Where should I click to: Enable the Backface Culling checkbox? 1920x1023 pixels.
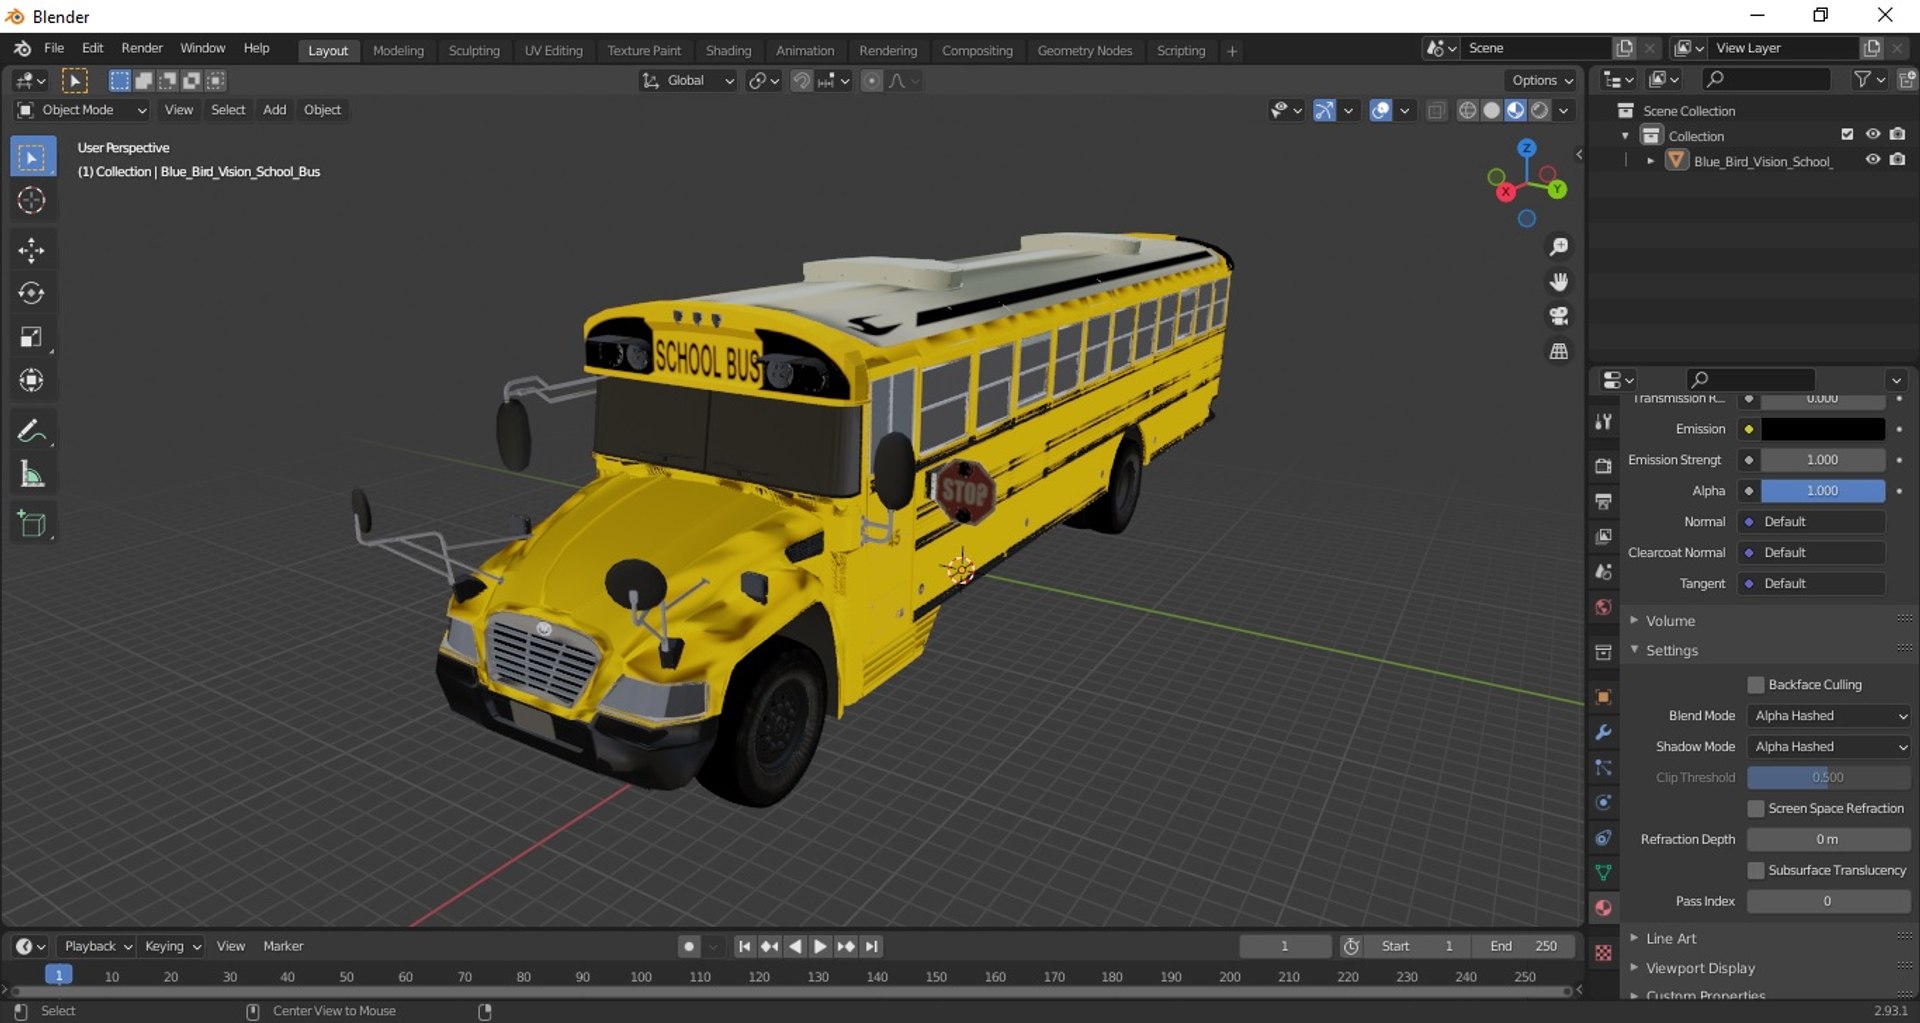[1756, 685]
